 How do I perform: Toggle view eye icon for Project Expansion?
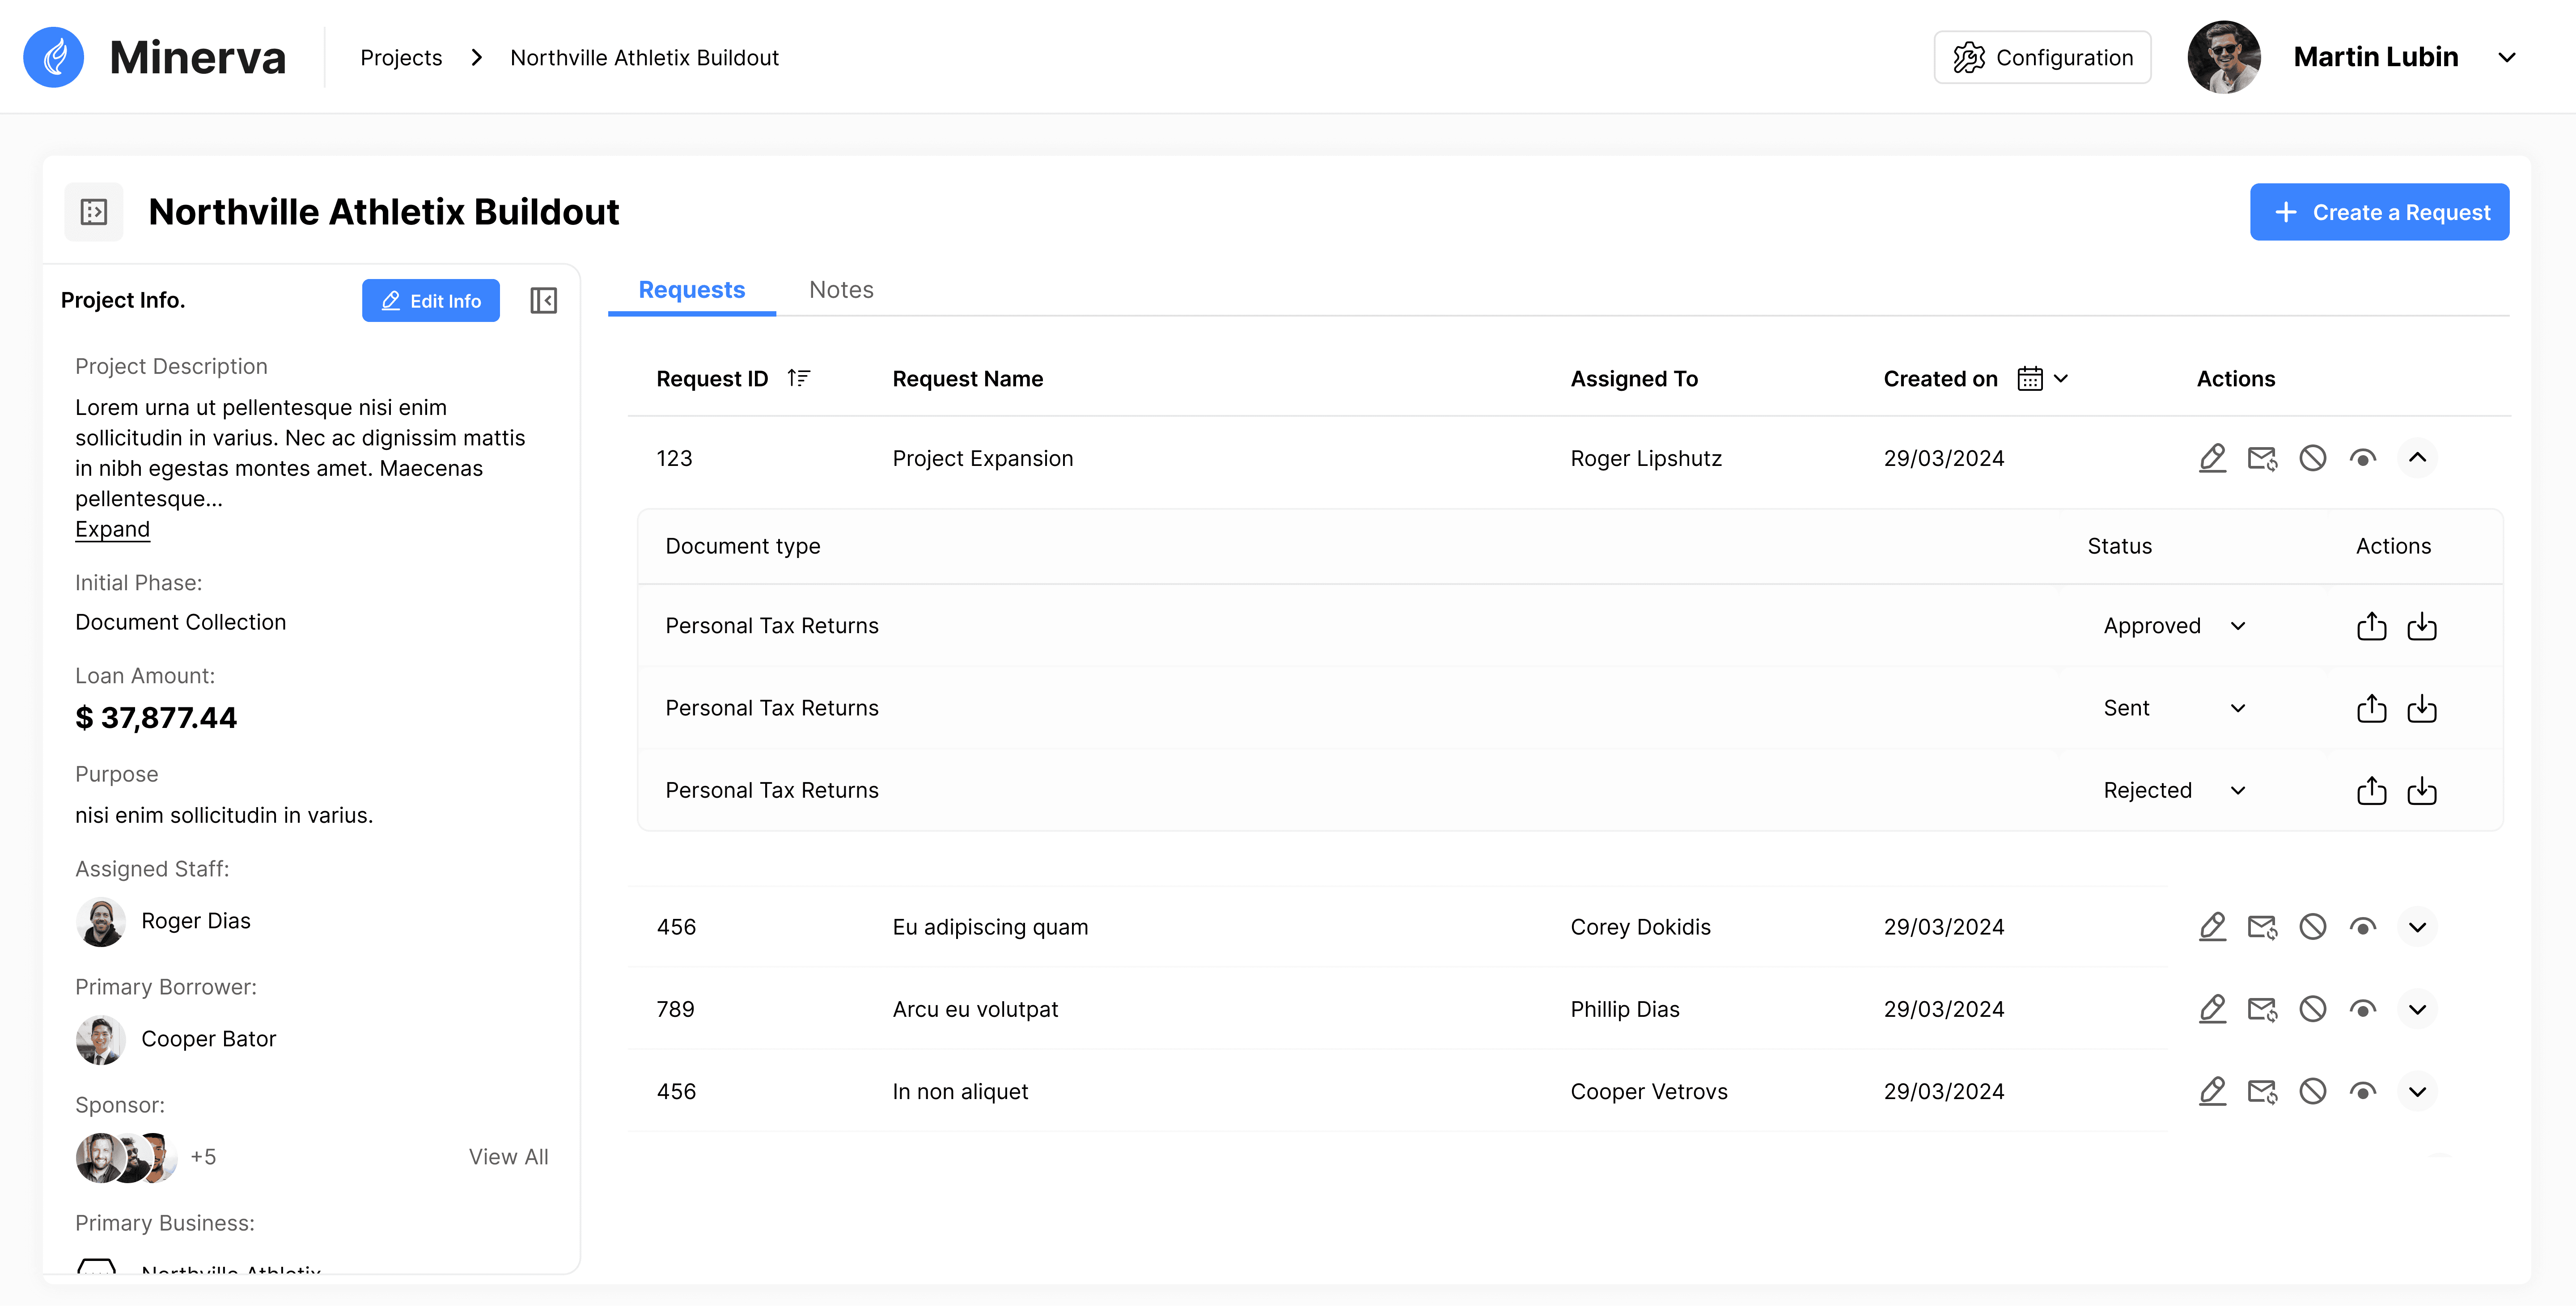click(x=2362, y=458)
